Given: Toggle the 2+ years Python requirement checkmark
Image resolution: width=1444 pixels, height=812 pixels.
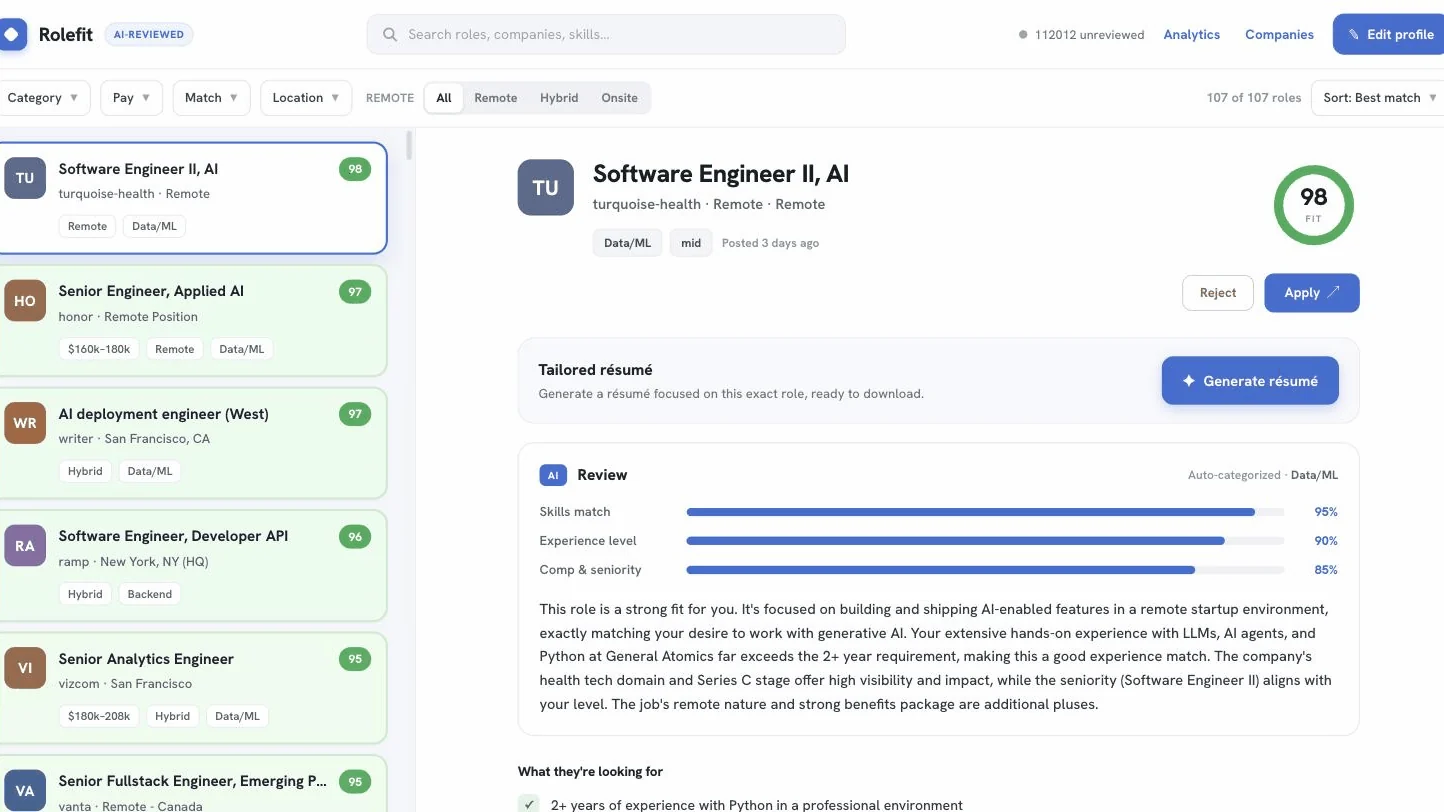Looking at the screenshot, I should pyautogui.click(x=529, y=804).
